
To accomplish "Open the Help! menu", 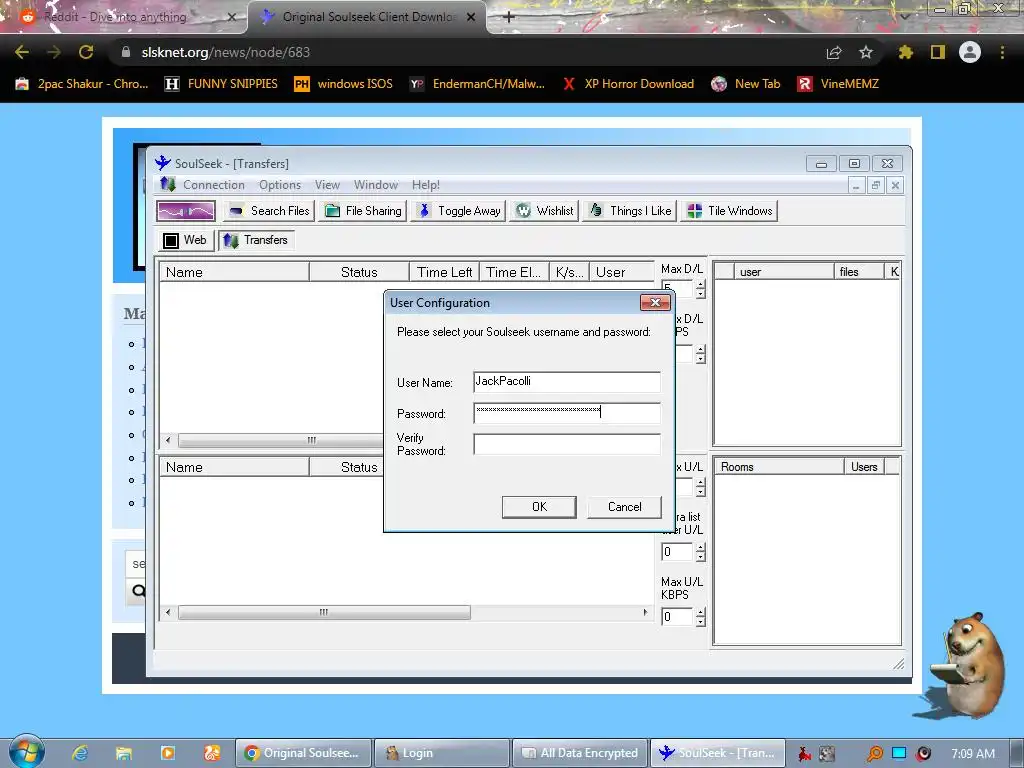I will coord(426,185).
